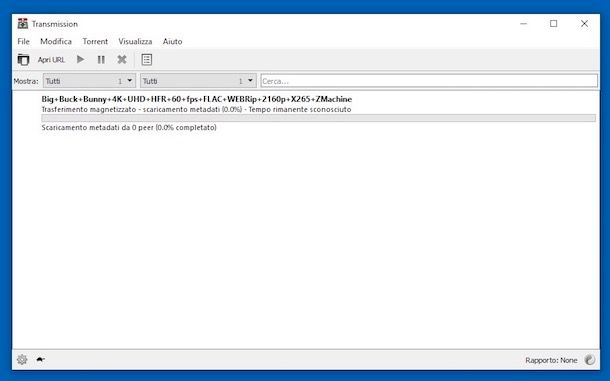Open the Torrent menu
610x381 pixels.
click(95, 41)
